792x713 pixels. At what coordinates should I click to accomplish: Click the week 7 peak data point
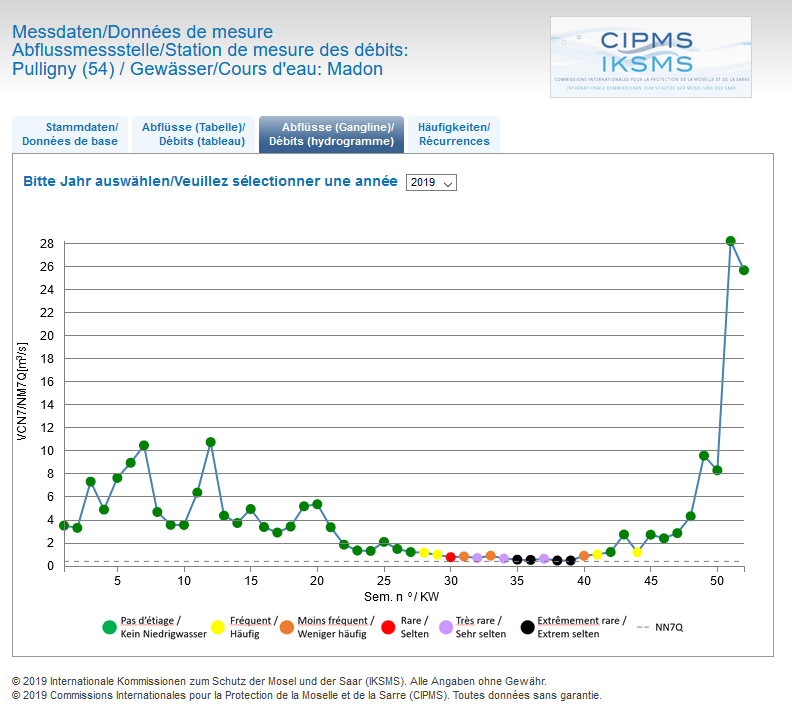(144, 445)
